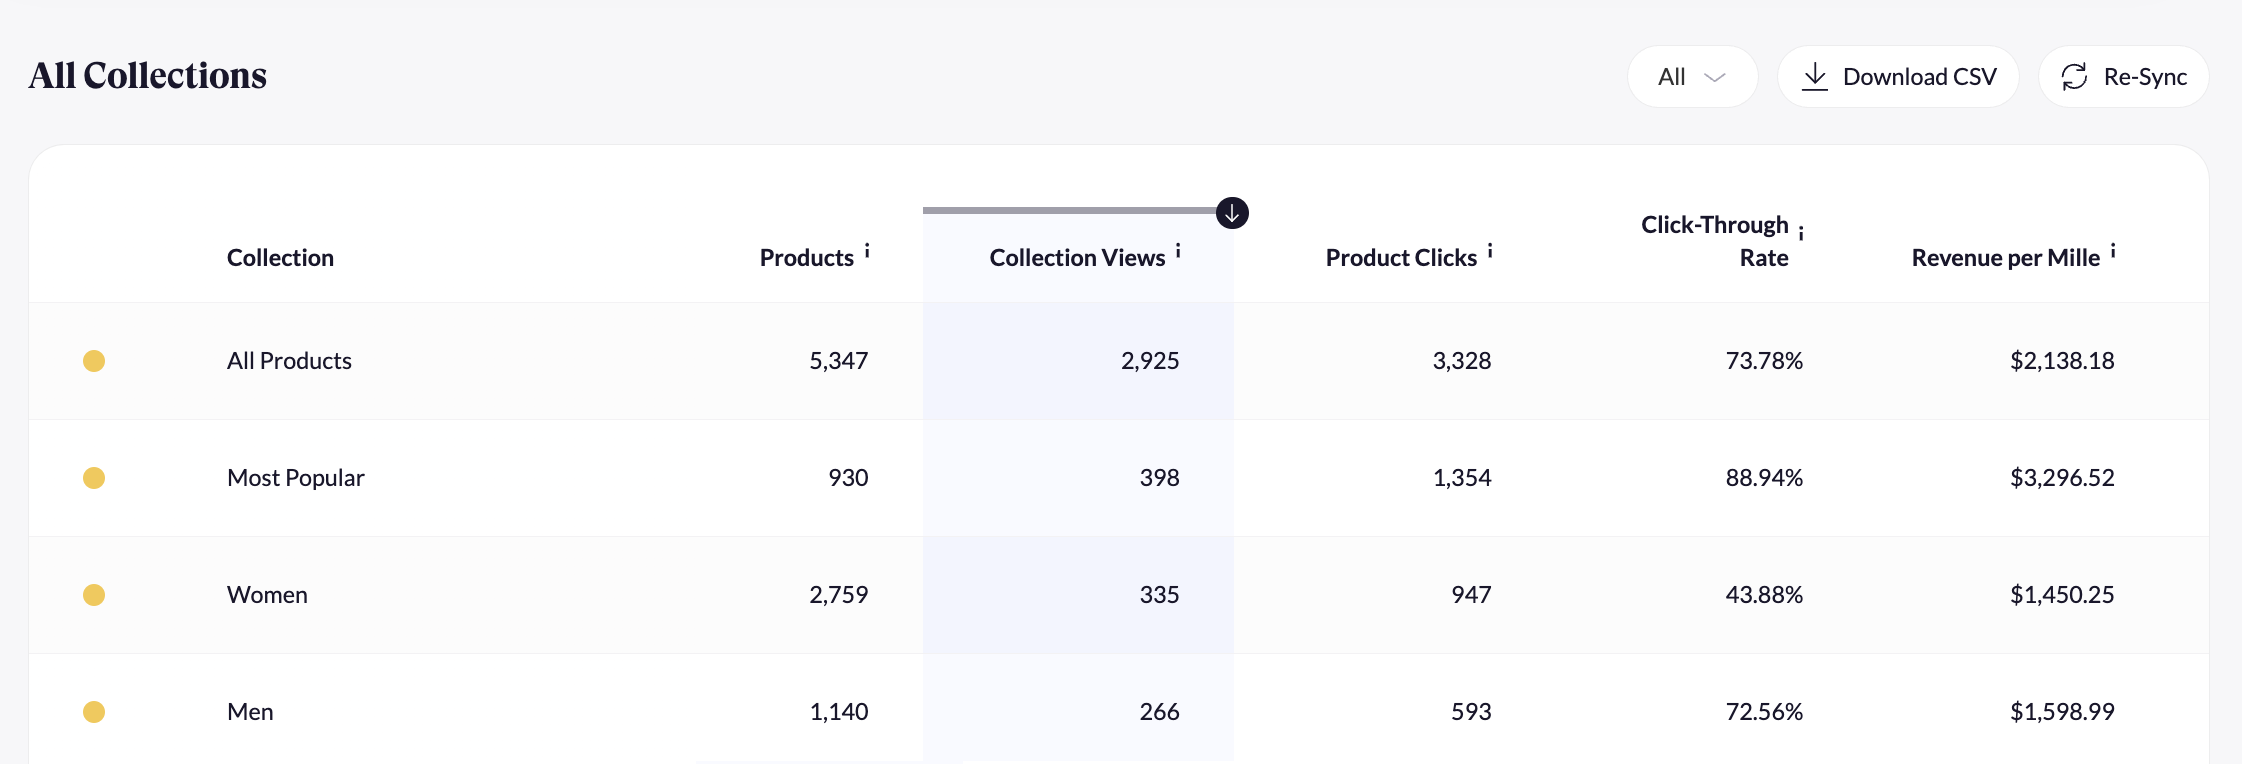Image resolution: width=2242 pixels, height=764 pixels.
Task: Select the 947 product clicks value
Action: [1471, 595]
